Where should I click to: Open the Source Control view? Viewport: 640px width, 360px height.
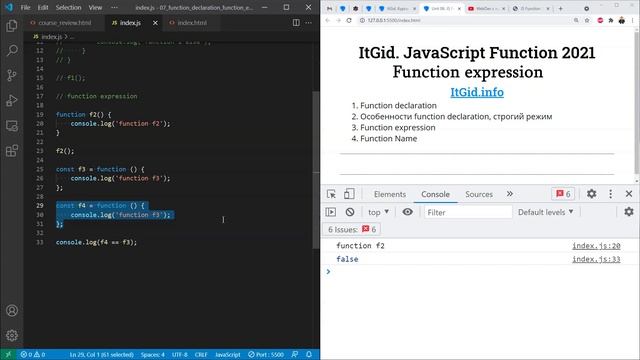click(12, 76)
